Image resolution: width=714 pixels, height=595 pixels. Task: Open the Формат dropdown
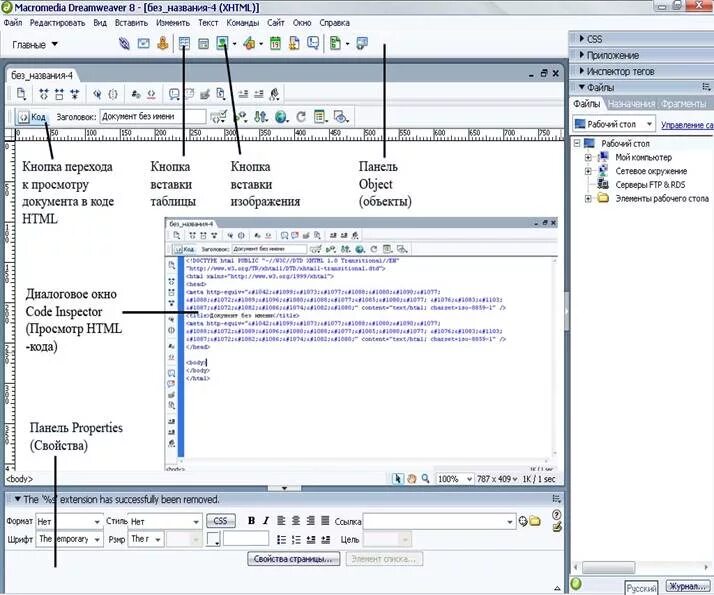(x=69, y=522)
